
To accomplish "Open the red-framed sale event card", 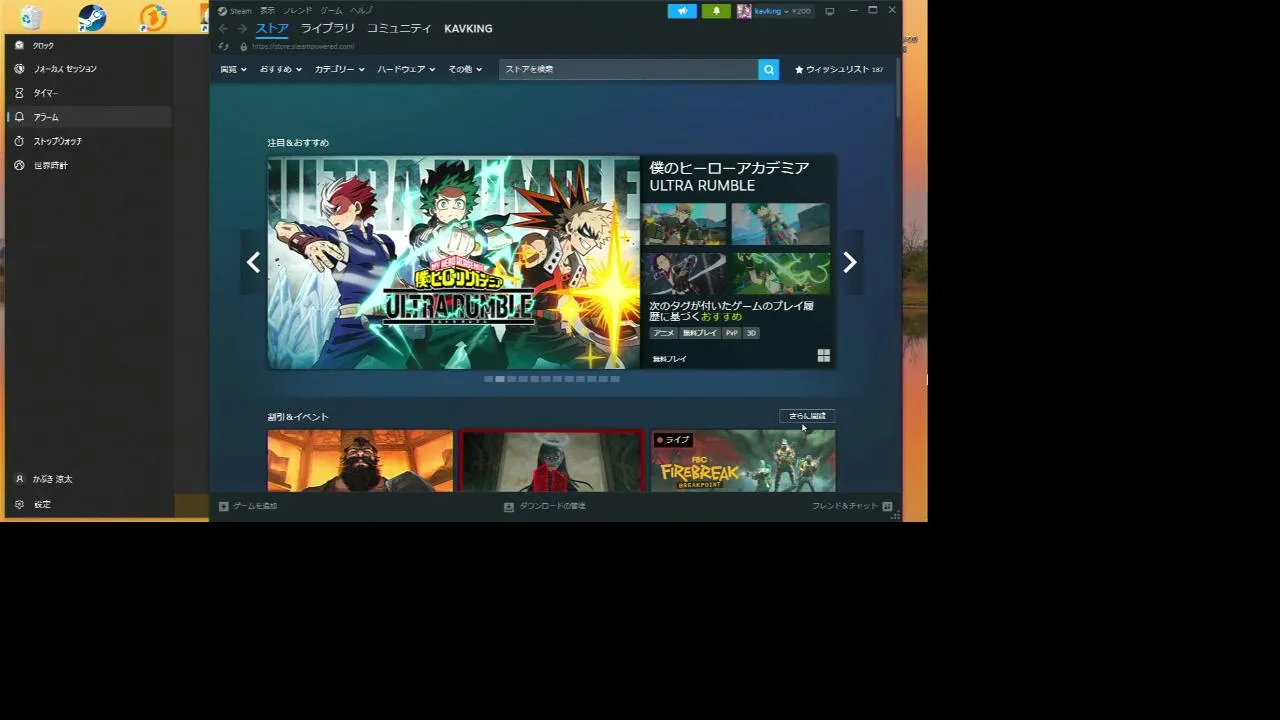I will coord(552,461).
